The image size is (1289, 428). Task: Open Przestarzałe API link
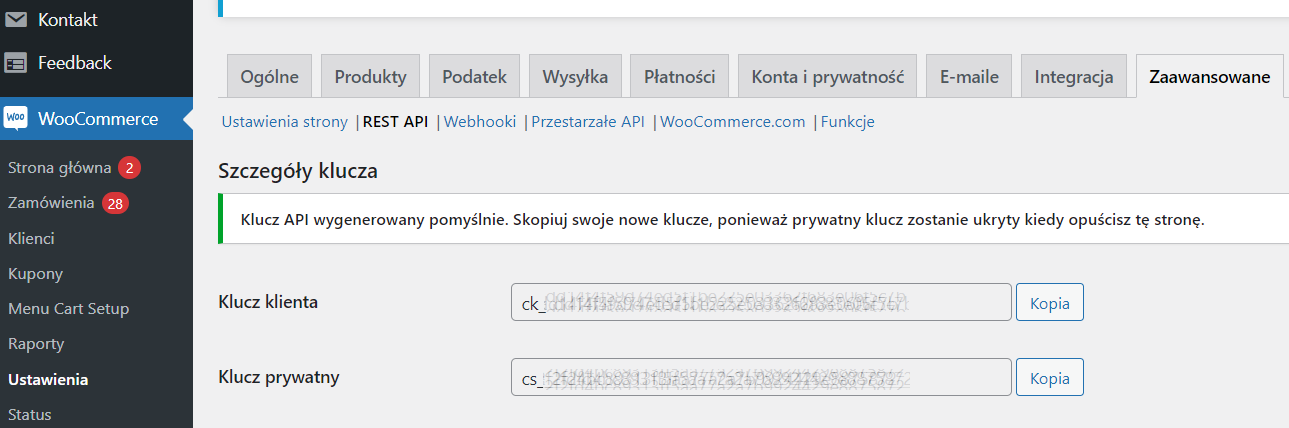click(x=588, y=122)
